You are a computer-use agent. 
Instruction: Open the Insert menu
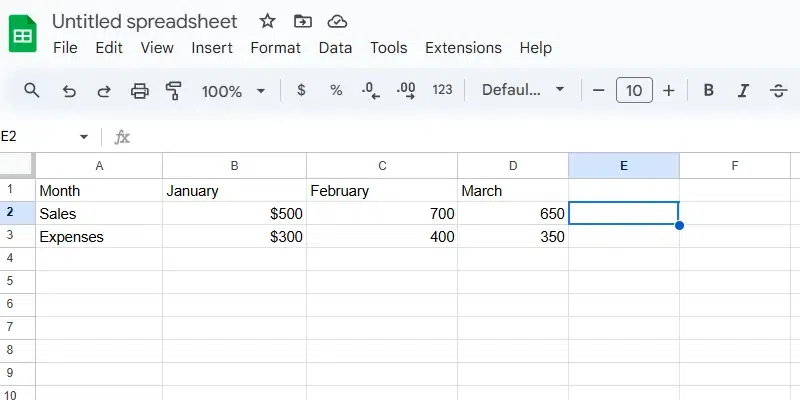(x=212, y=48)
